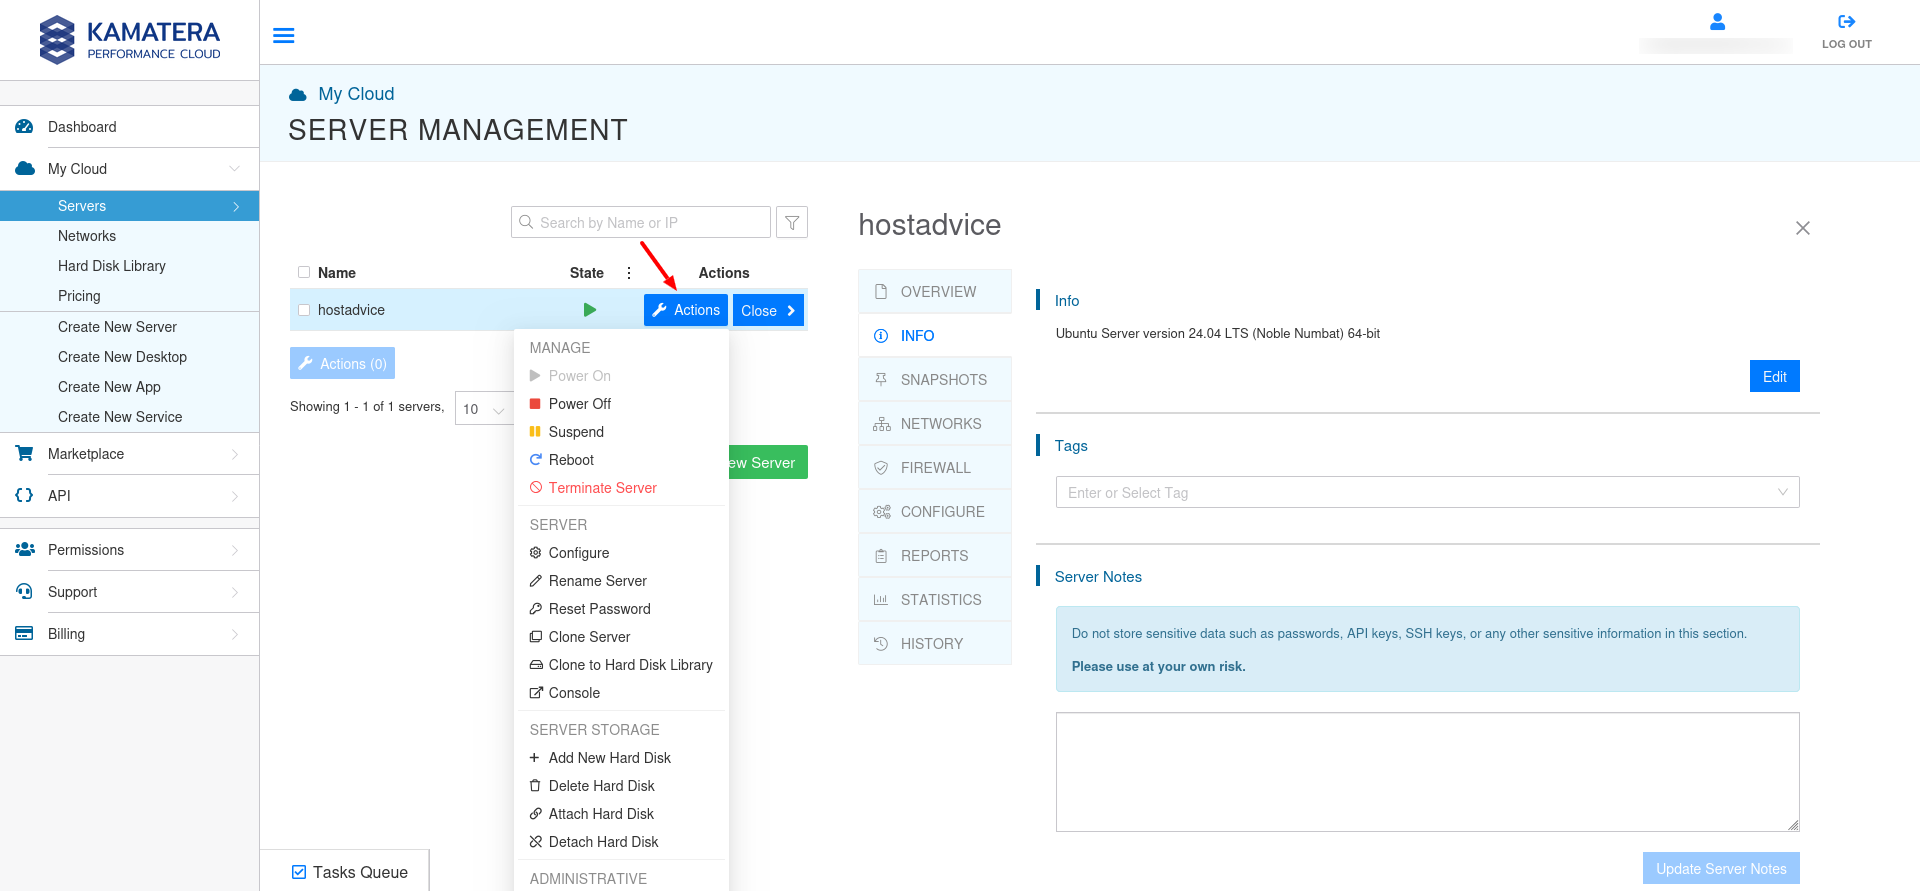The width and height of the screenshot is (1920, 891).
Task: Open the 10 per page dropdown
Action: (x=485, y=408)
